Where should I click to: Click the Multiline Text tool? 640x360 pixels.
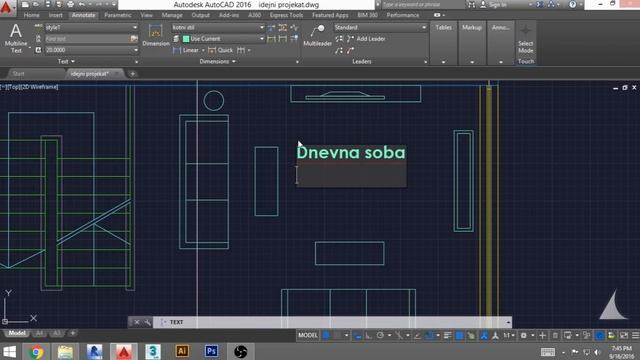click(16, 38)
